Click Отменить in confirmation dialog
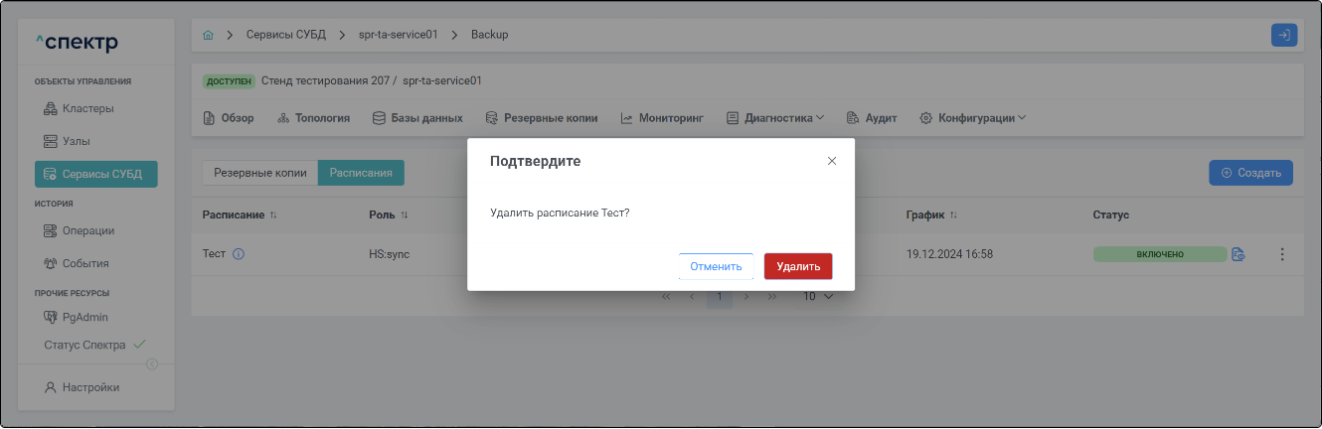The image size is (1322, 429). click(716, 266)
